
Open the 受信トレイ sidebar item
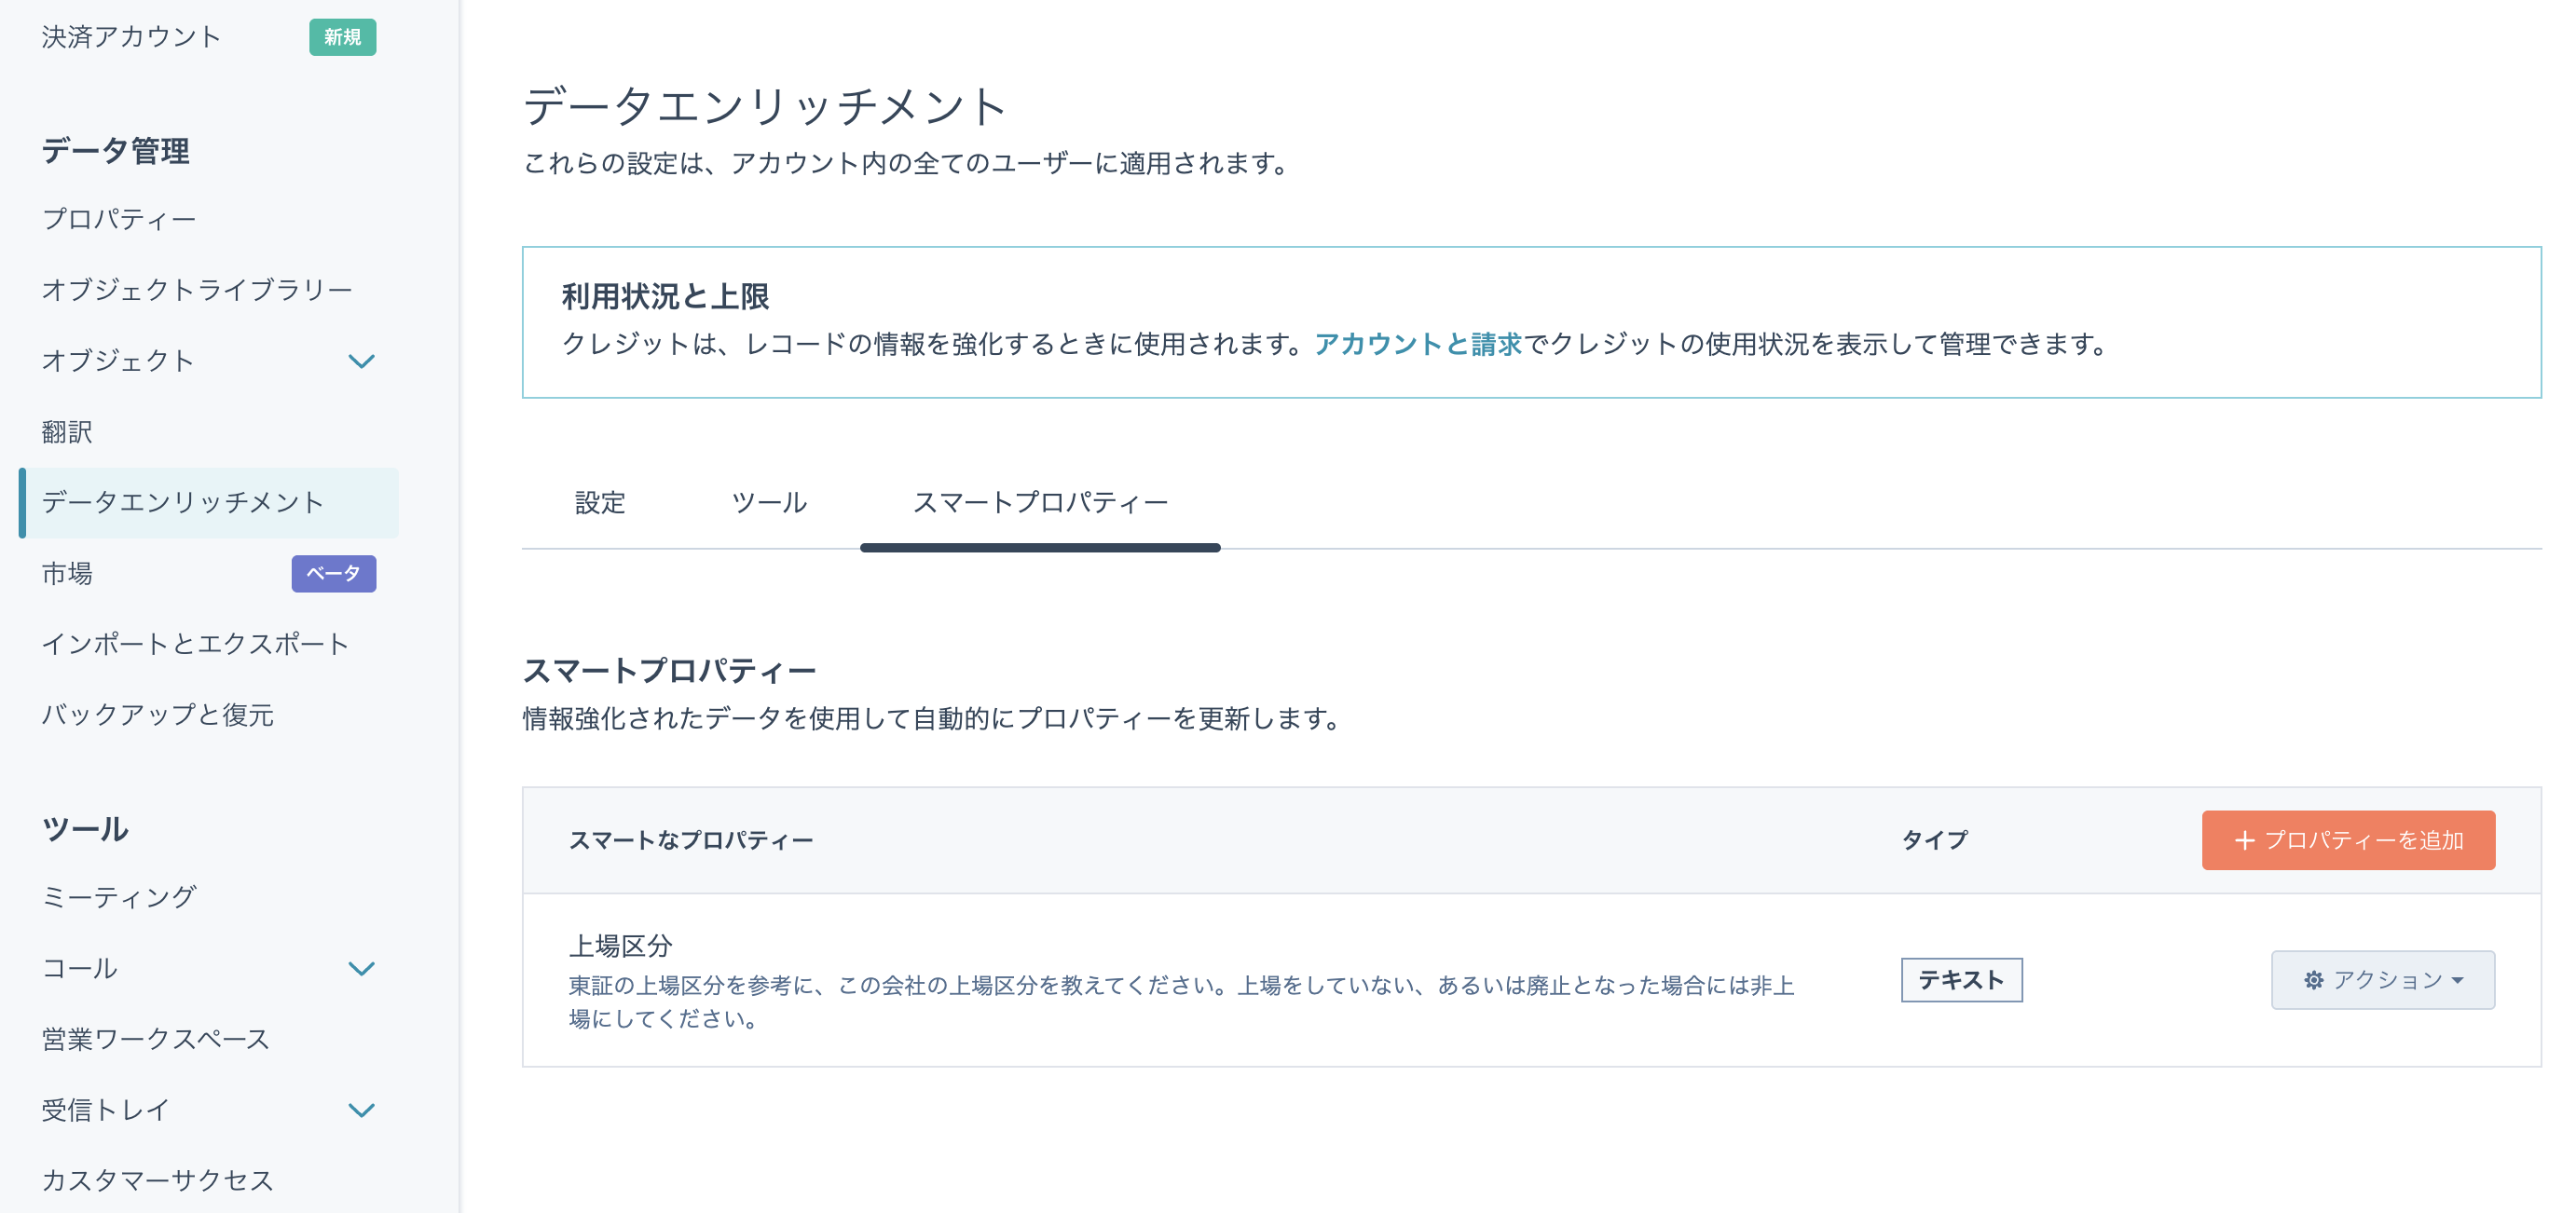pos(105,1110)
